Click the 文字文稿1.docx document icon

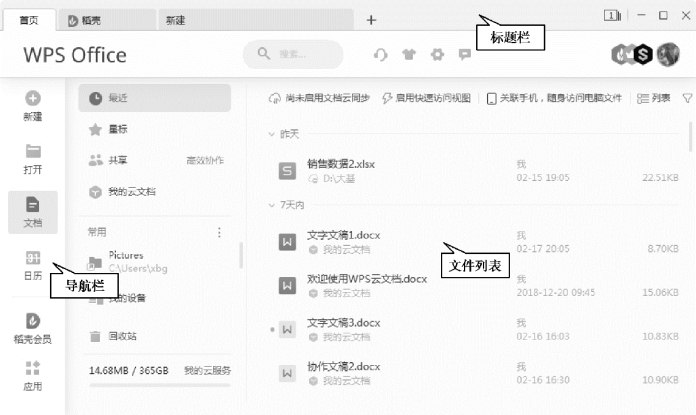[287, 242]
